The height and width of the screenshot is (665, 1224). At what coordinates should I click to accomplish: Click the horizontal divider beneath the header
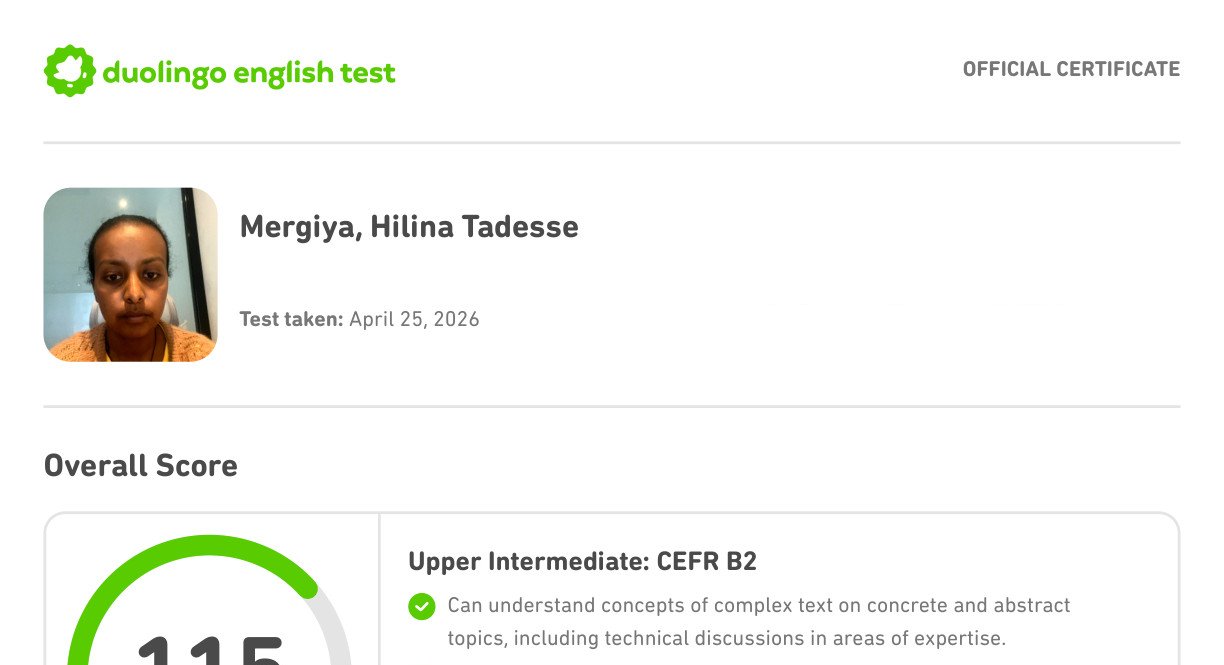point(612,143)
